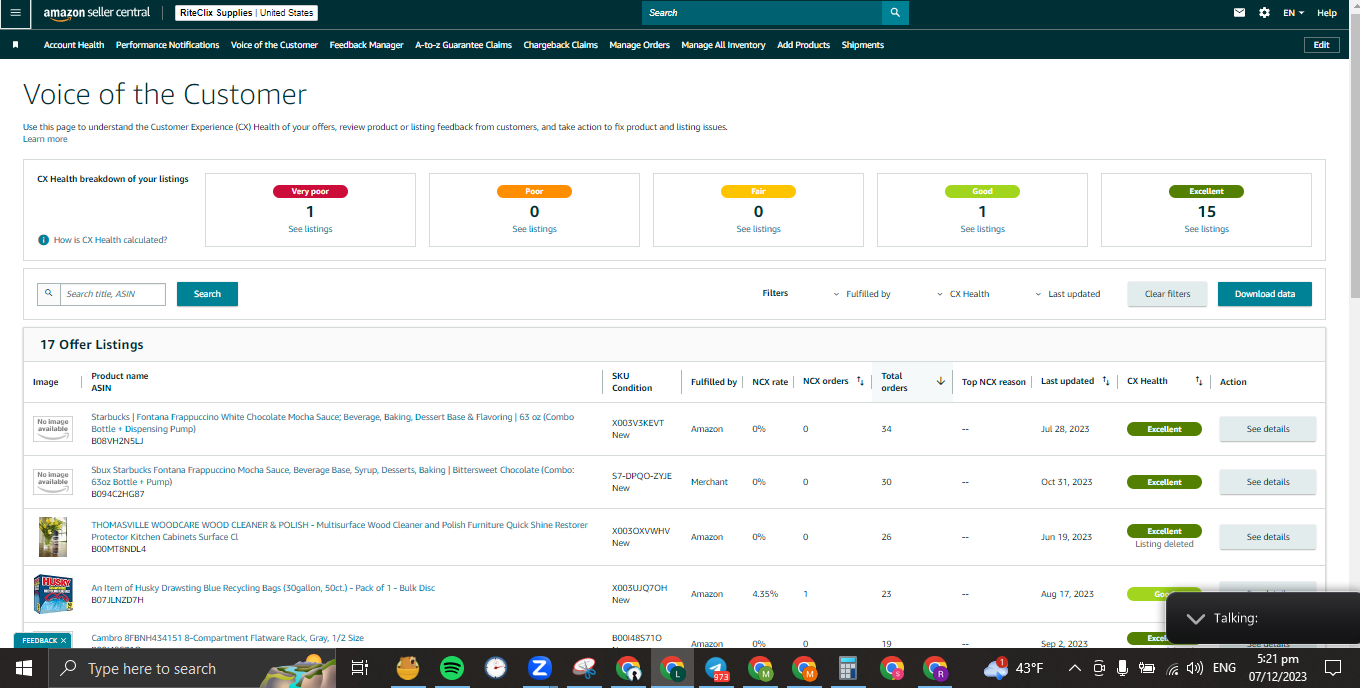1360x688 pixels.
Task: Click the microphone tray icon
Action: pos(1122,668)
